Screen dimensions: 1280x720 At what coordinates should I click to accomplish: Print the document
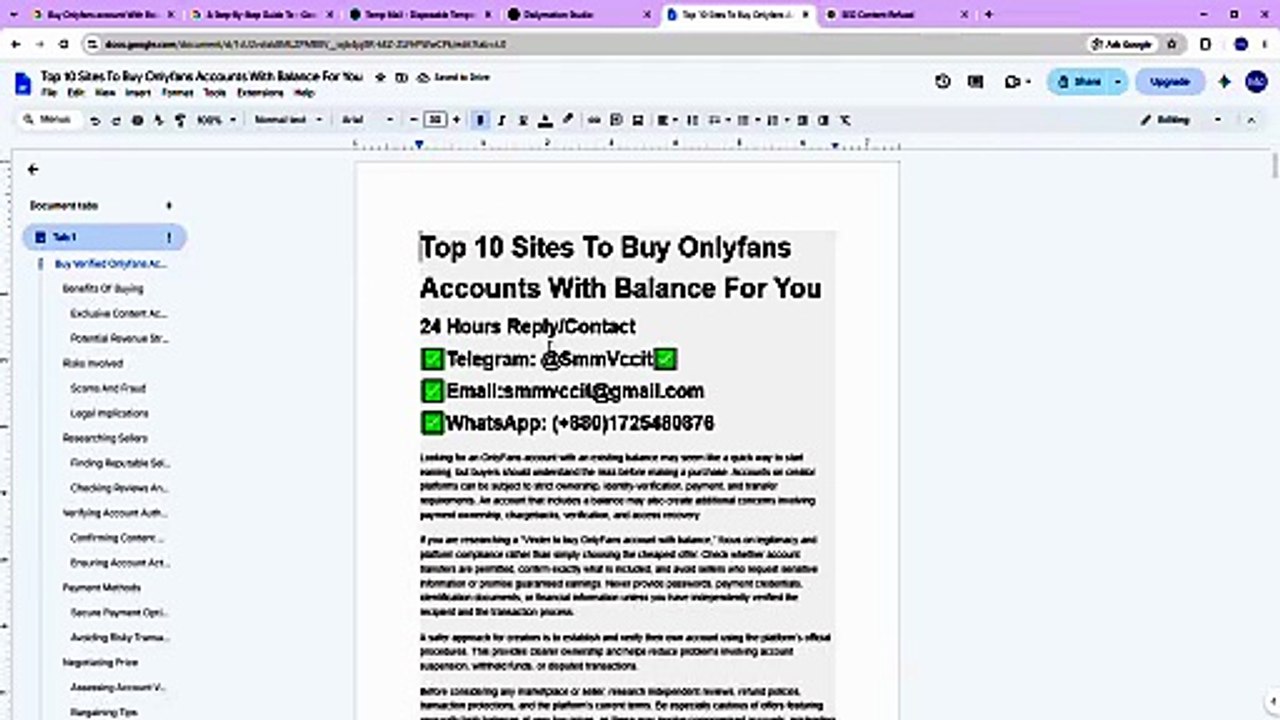click(138, 120)
